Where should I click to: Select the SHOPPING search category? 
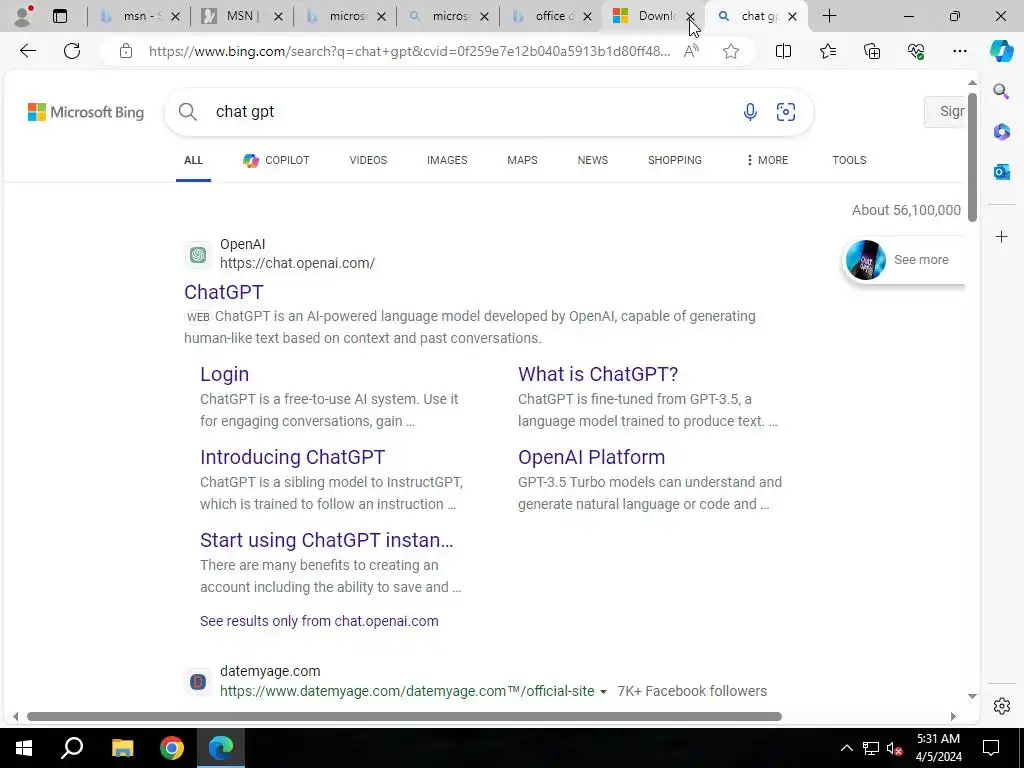[x=675, y=160]
